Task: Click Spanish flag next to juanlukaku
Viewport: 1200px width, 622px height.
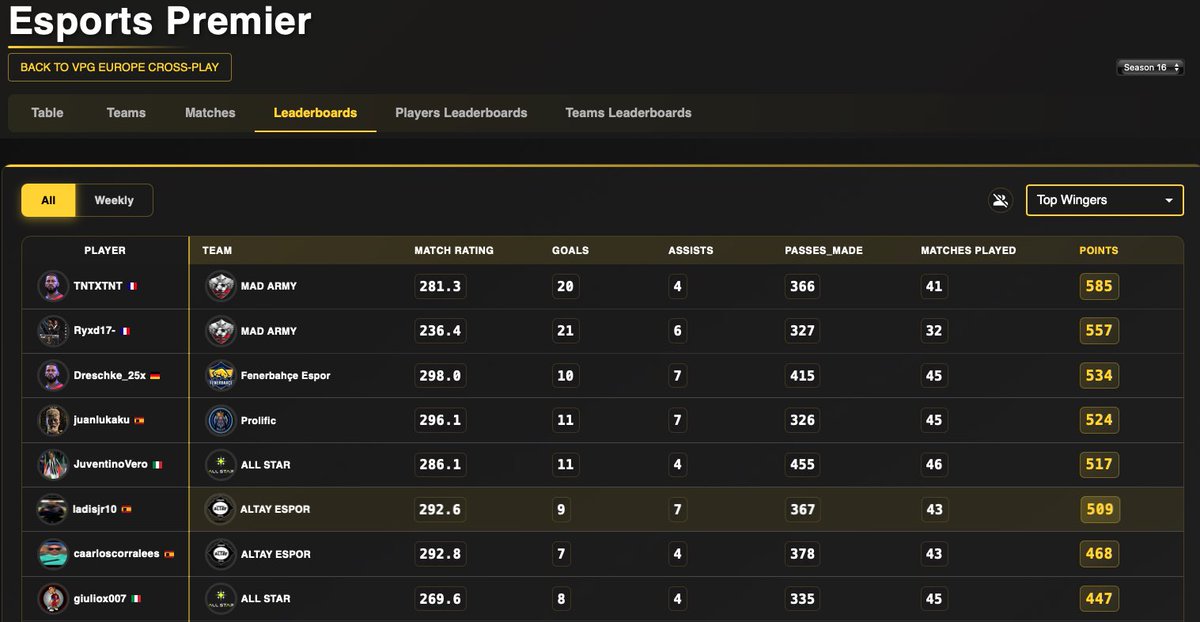Action: click(139, 420)
